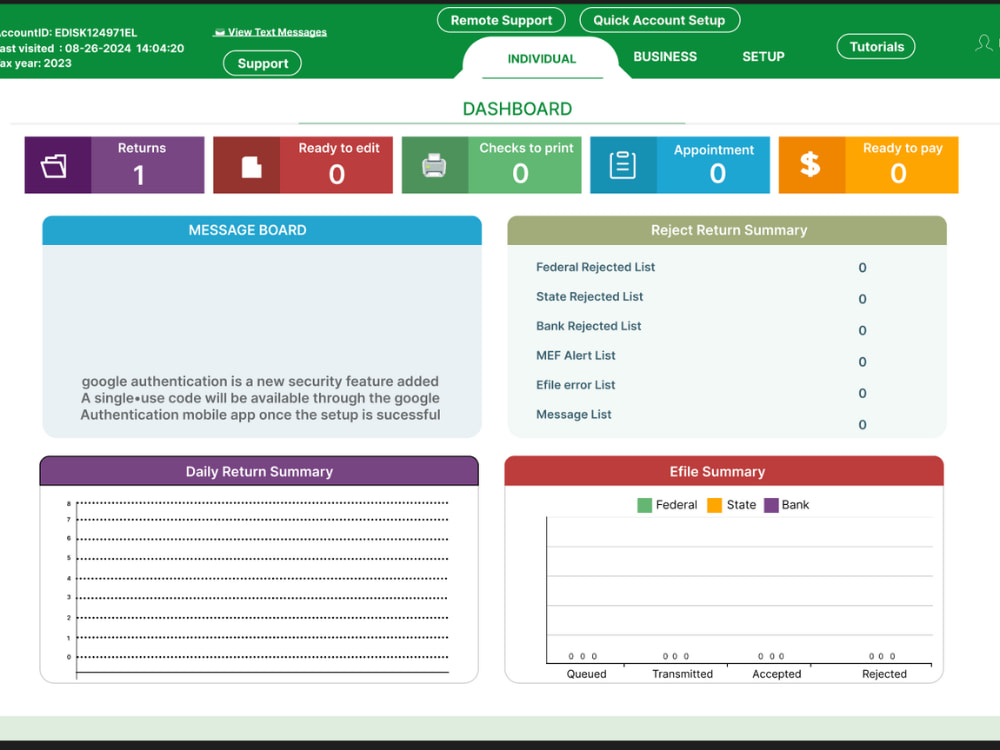Toggle Bank legend purple swatch

click(x=771, y=505)
